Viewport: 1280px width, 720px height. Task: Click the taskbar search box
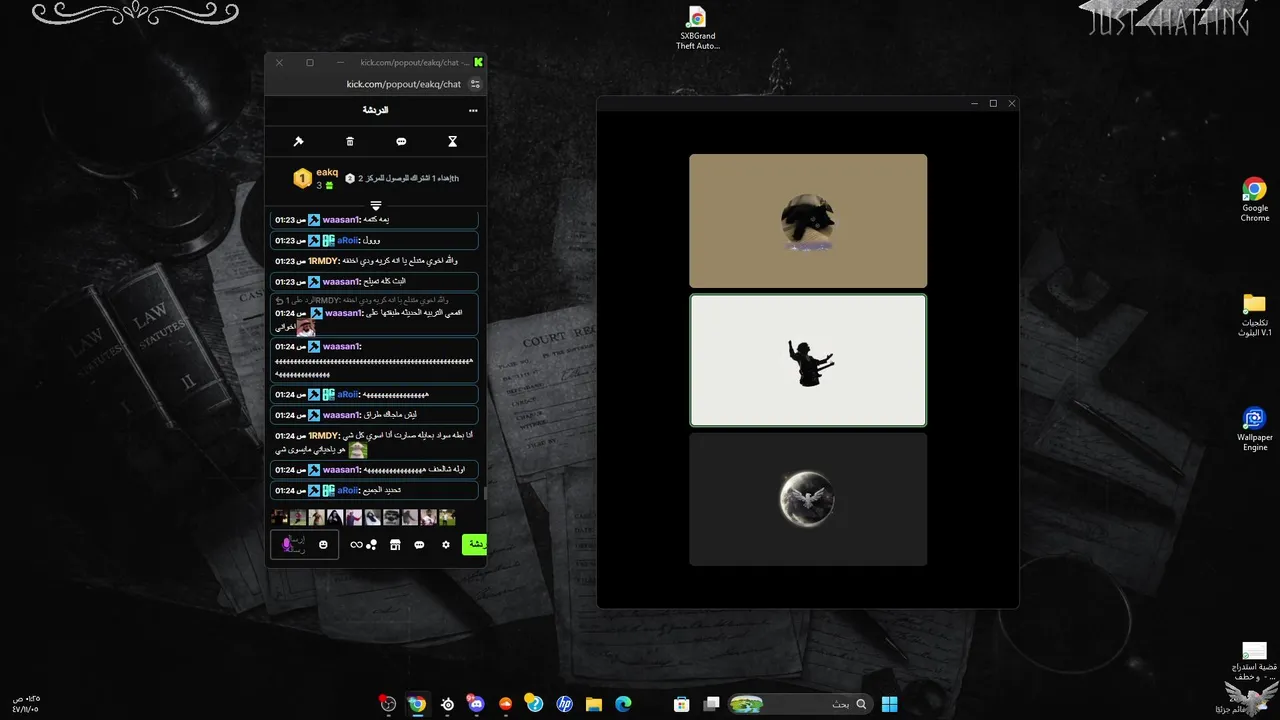pyautogui.click(x=800, y=704)
